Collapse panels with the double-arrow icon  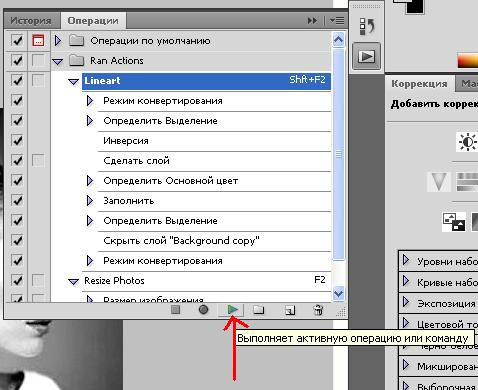312,21
